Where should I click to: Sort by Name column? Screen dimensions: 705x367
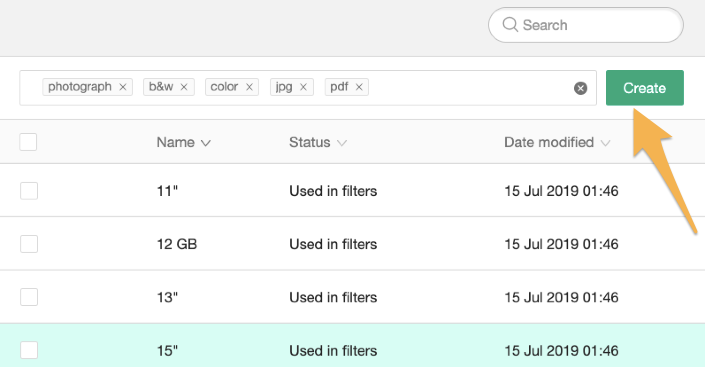pyautogui.click(x=183, y=143)
